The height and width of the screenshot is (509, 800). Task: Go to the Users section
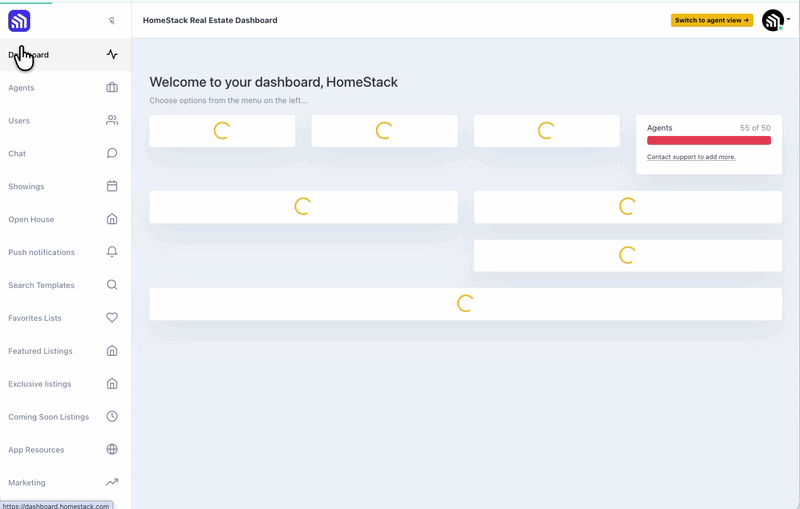(65, 120)
